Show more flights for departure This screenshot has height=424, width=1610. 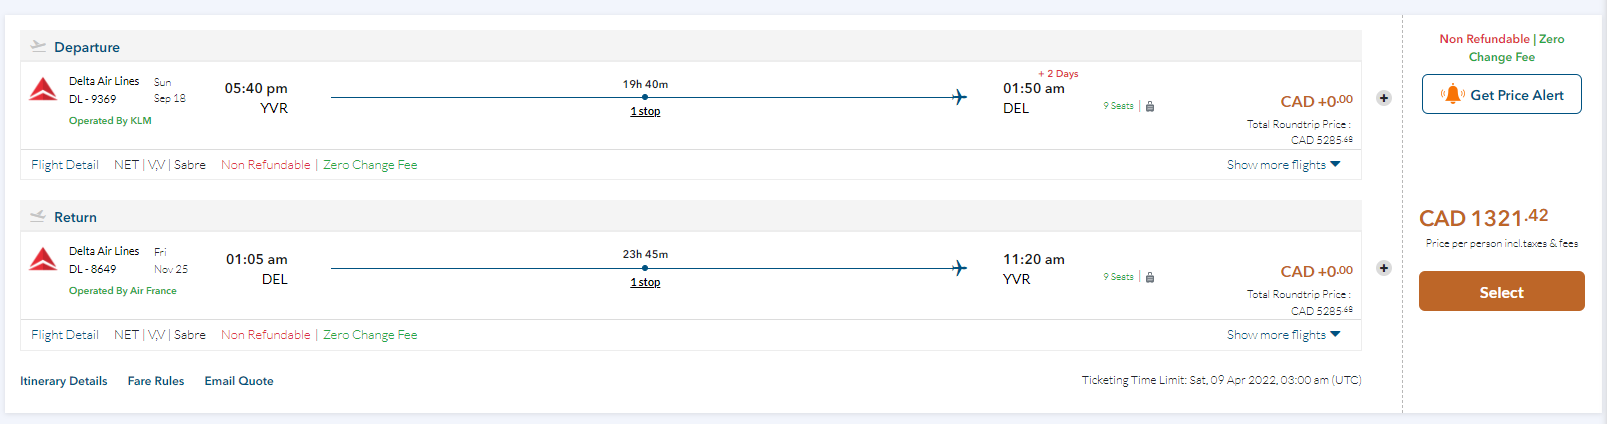point(1283,165)
